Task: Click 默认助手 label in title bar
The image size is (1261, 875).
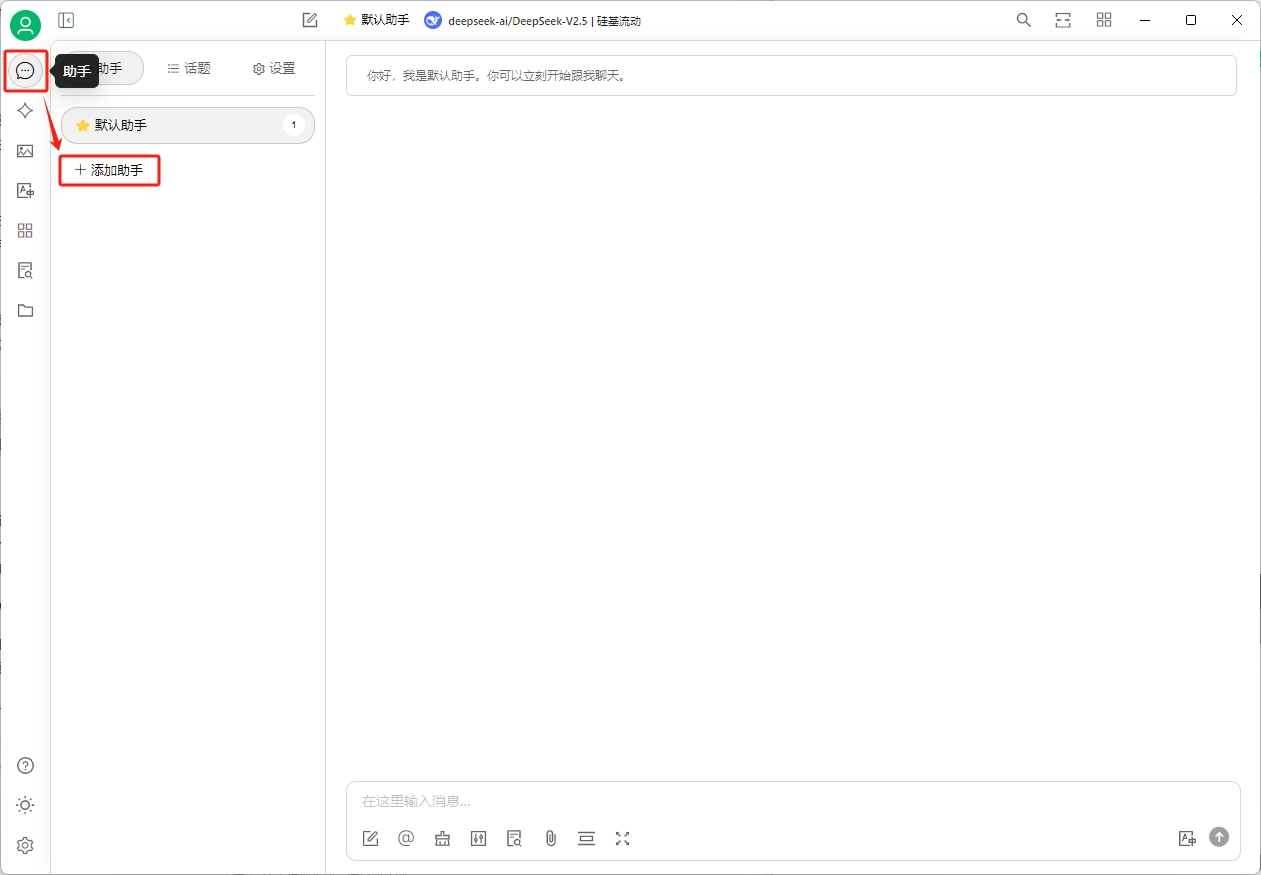Action: coord(385,20)
